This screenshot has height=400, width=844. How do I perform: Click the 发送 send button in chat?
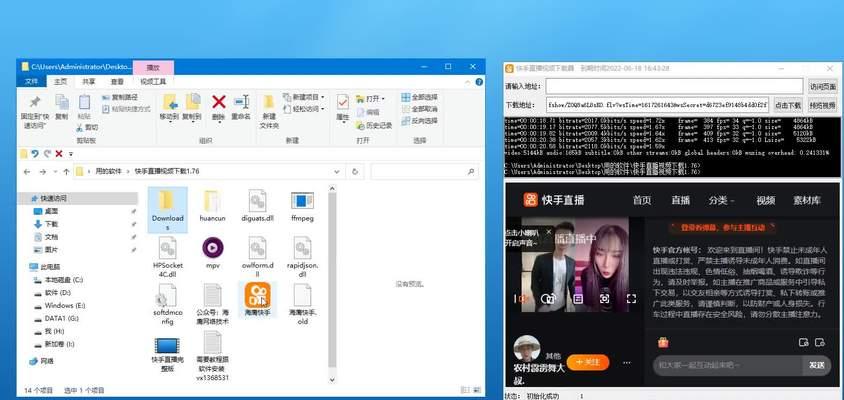click(x=817, y=365)
